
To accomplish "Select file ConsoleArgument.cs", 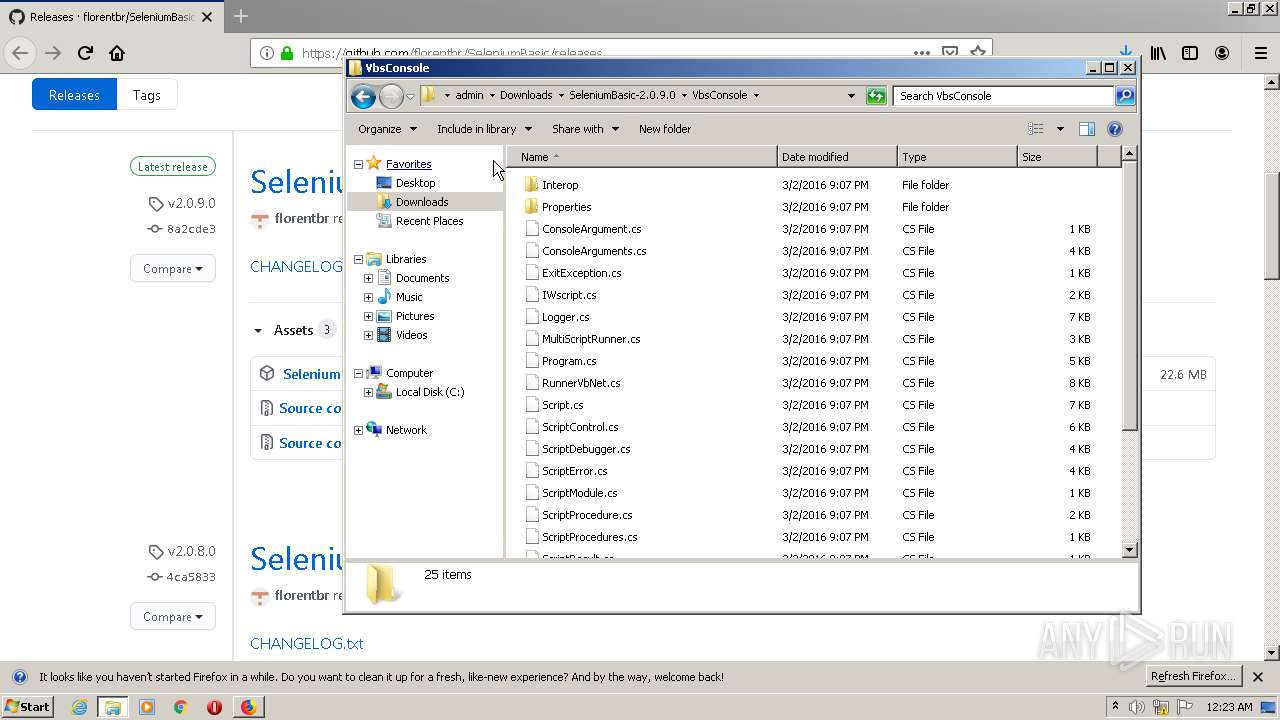I will click(591, 229).
